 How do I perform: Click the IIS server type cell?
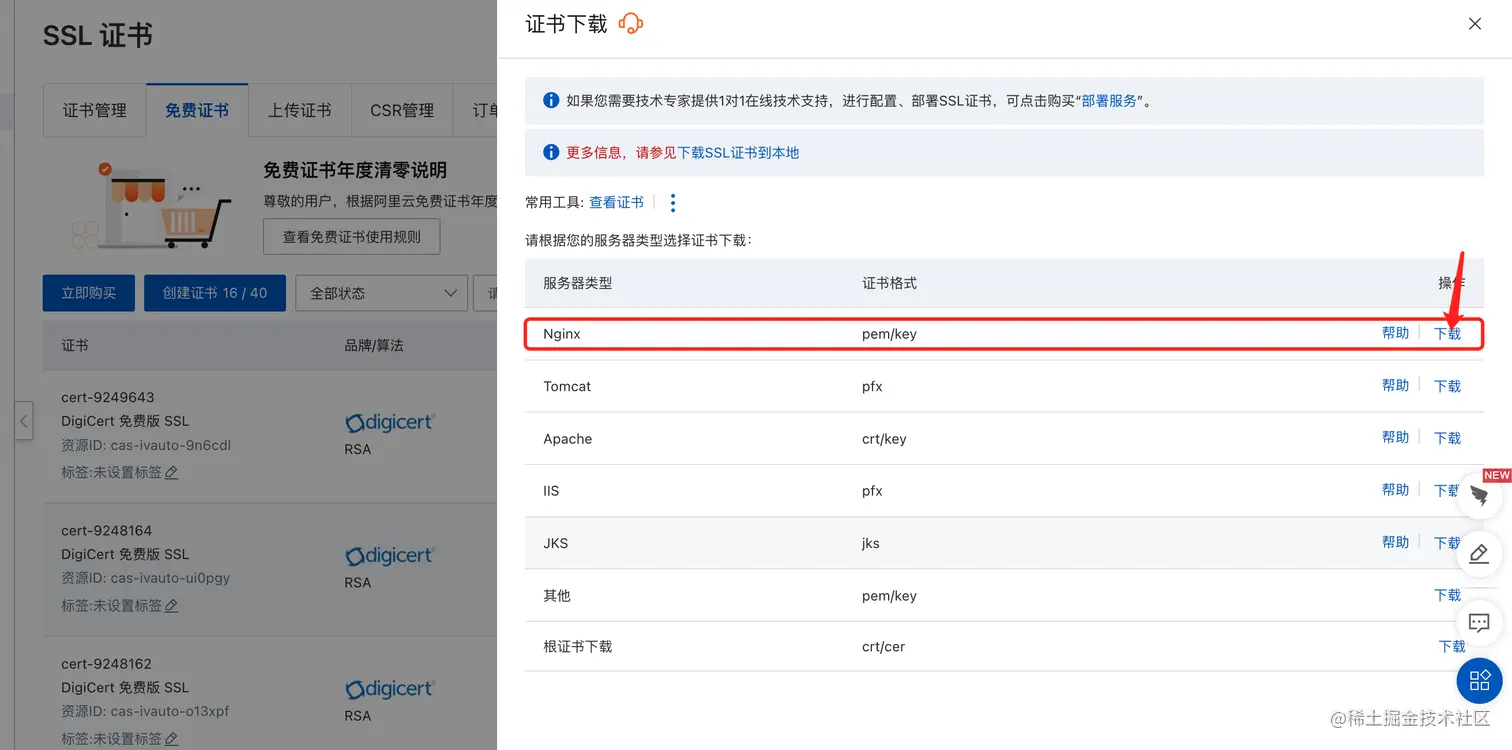(551, 491)
